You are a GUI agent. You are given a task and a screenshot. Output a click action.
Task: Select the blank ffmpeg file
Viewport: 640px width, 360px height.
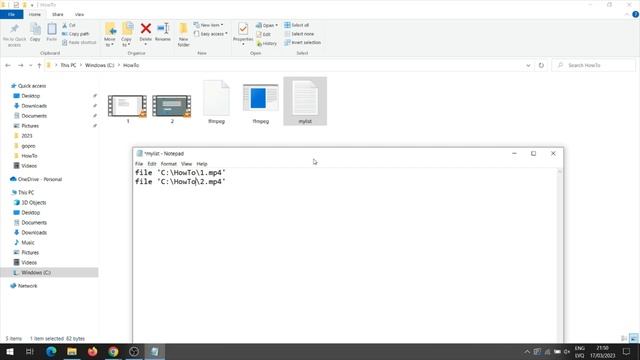216,102
